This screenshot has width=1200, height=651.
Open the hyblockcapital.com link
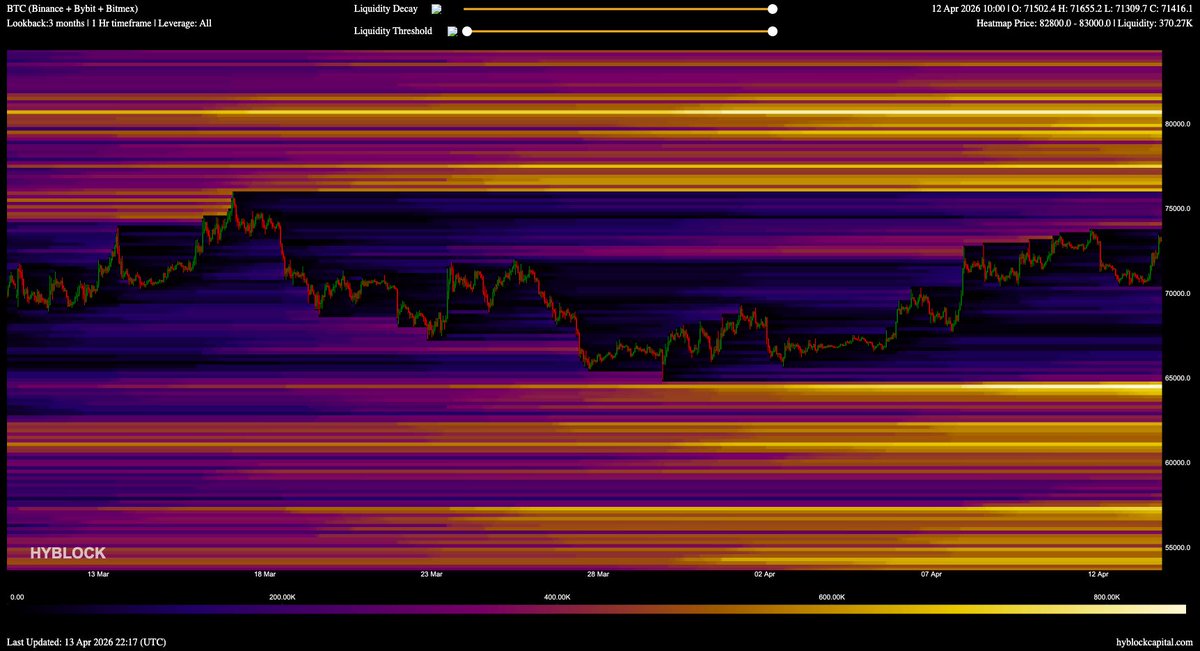click(1154, 641)
